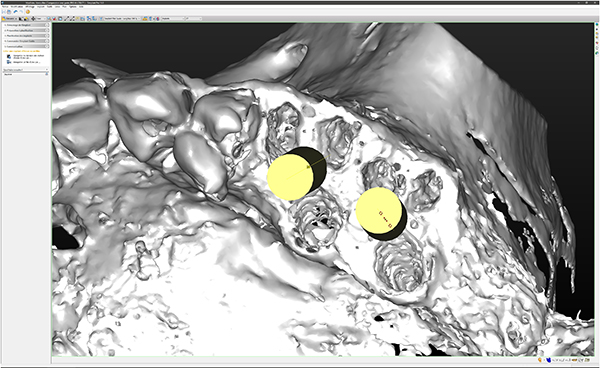Click the right yellow cylinder implant marker
600x368 pixels.
pos(379,210)
